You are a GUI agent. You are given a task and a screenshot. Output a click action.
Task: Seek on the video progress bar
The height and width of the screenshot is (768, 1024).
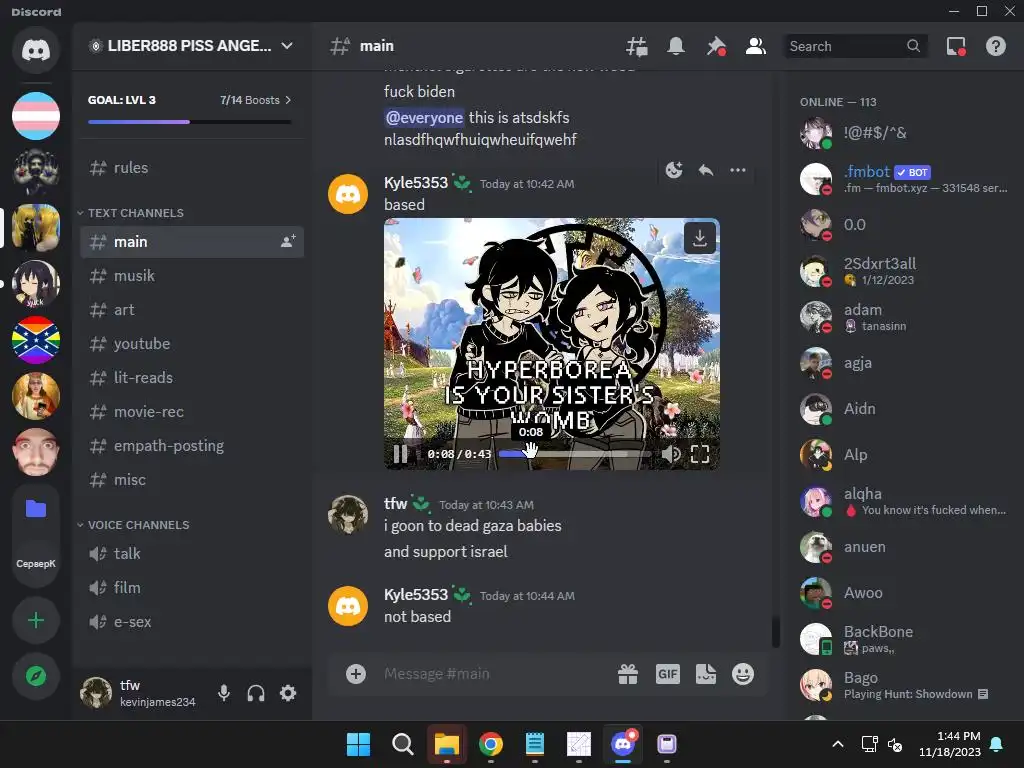(575, 454)
